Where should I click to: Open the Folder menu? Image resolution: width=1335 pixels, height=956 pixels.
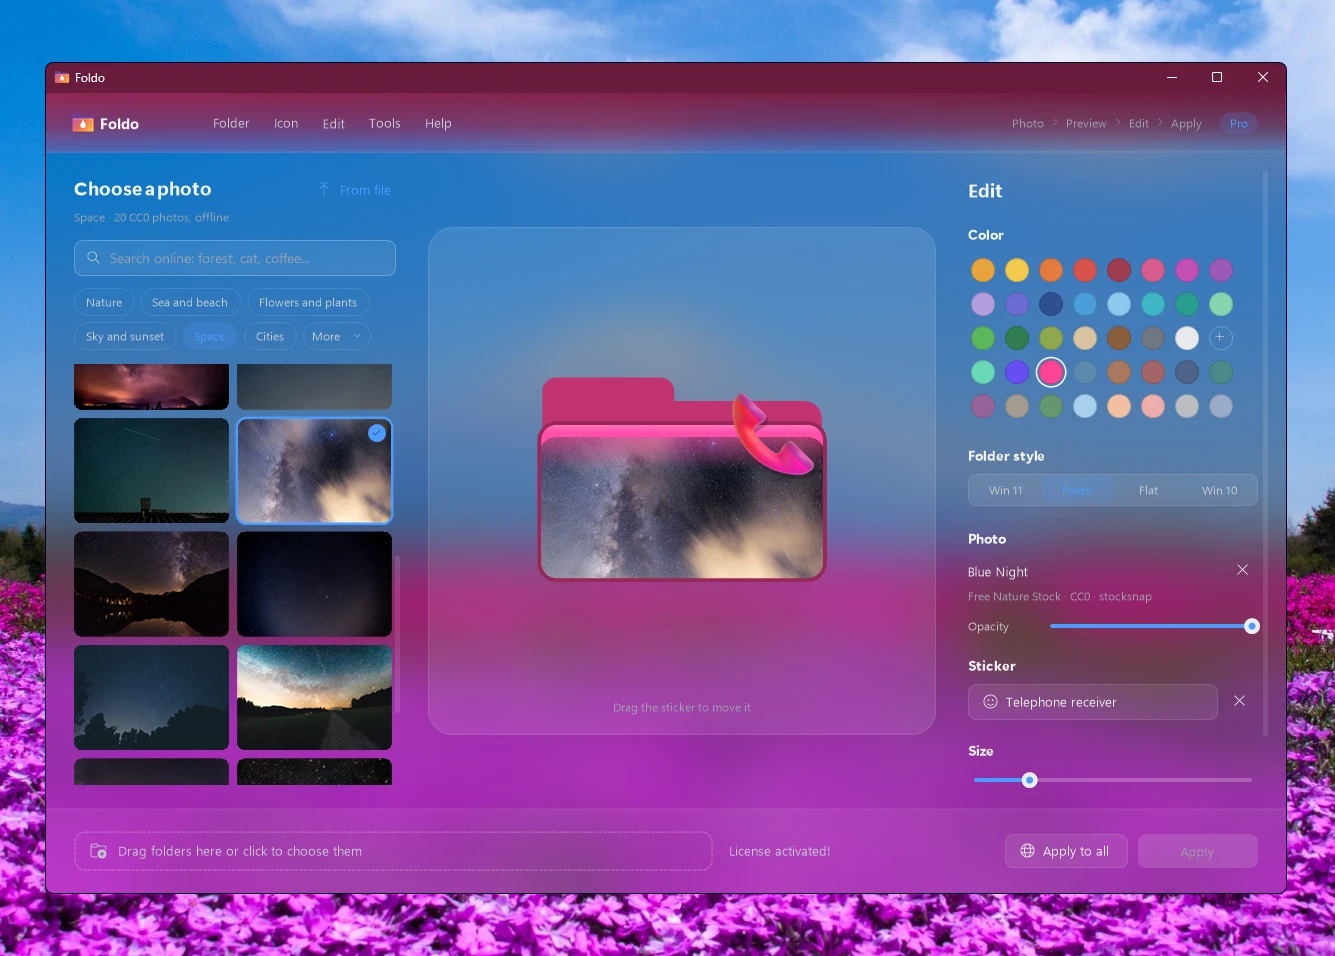click(x=231, y=124)
